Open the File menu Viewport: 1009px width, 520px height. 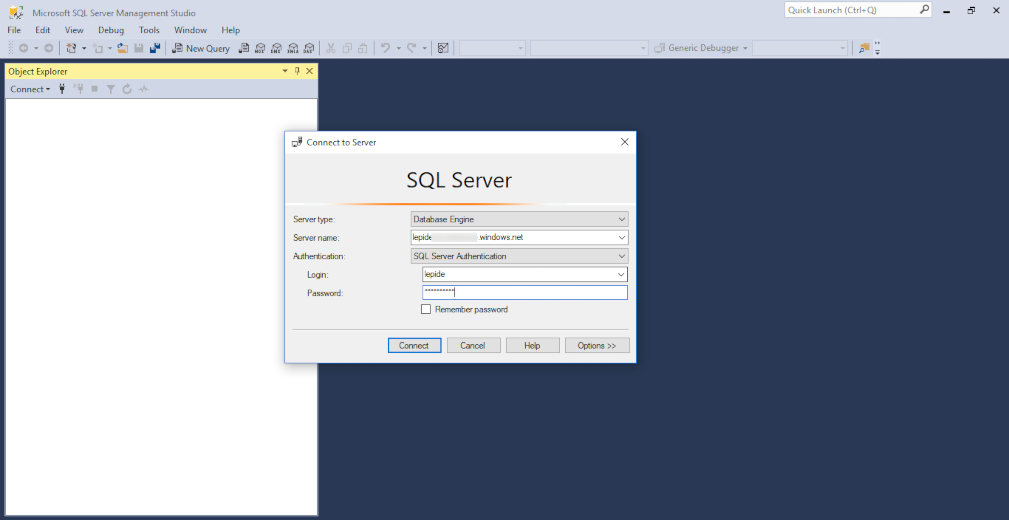pyautogui.click(x=14, y=30)
